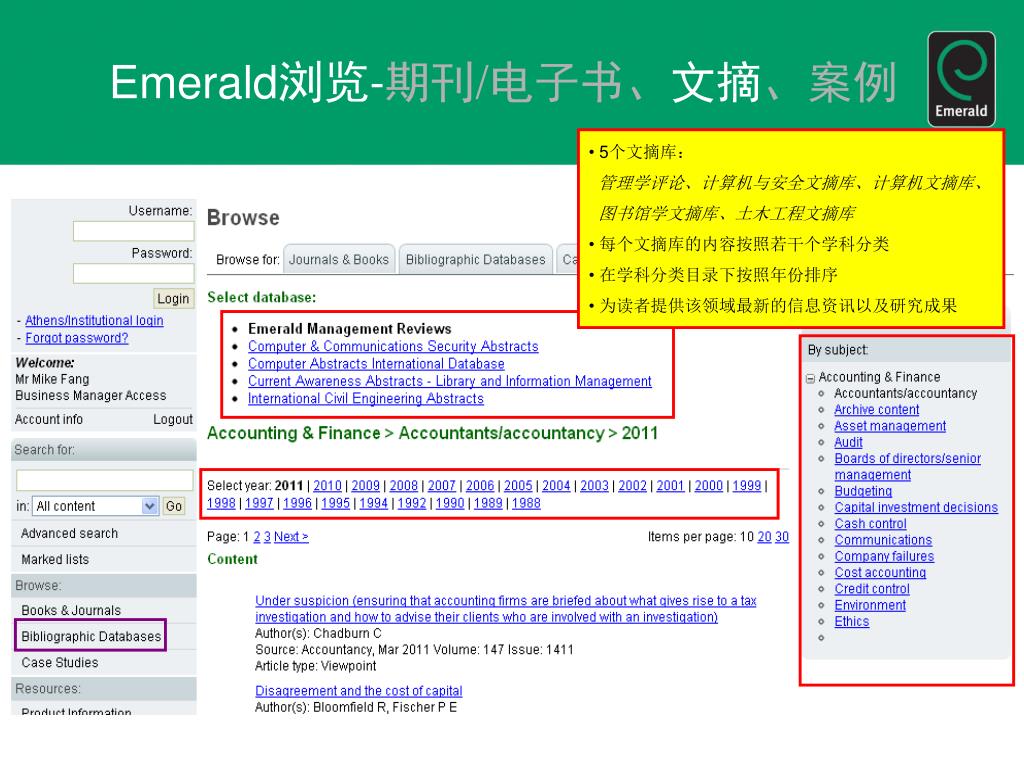
Task: Select year 2007
Action: pyautogui.click(x=441, y=486)
